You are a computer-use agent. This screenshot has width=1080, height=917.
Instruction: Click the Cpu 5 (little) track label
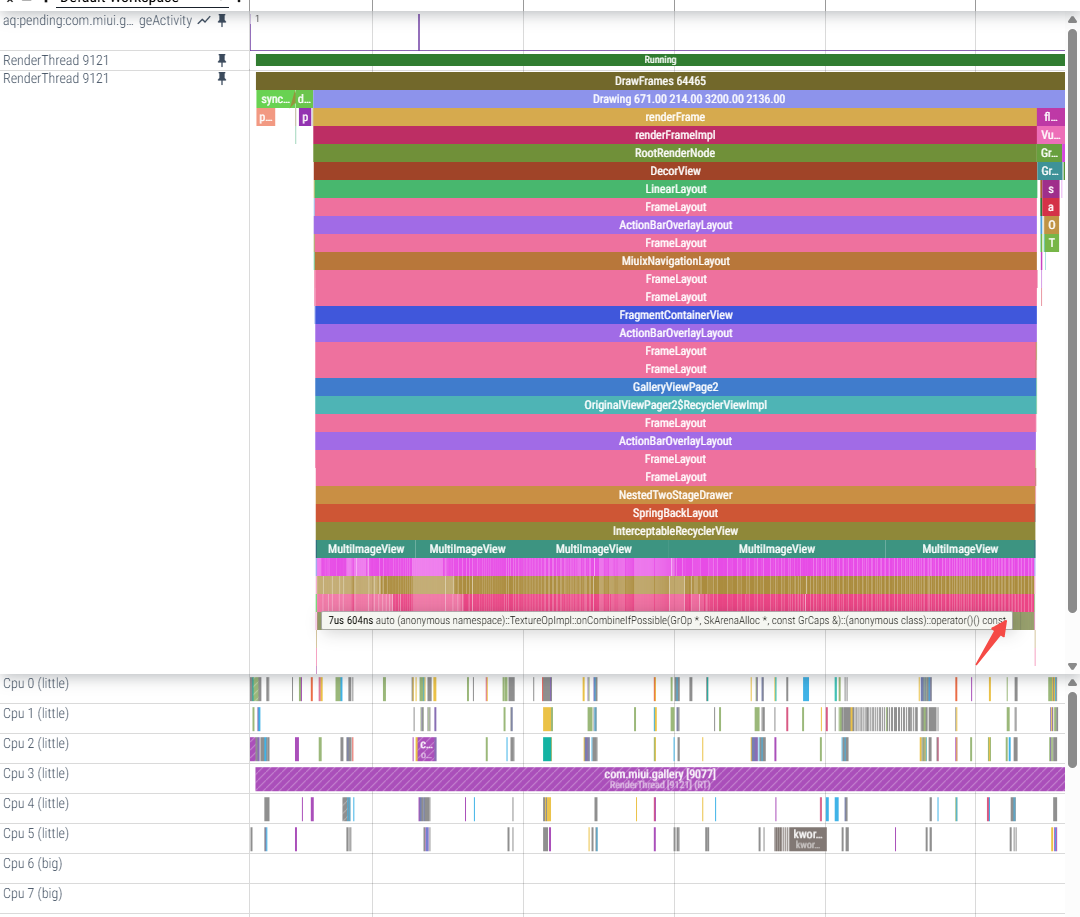click(x=36, y=833)
